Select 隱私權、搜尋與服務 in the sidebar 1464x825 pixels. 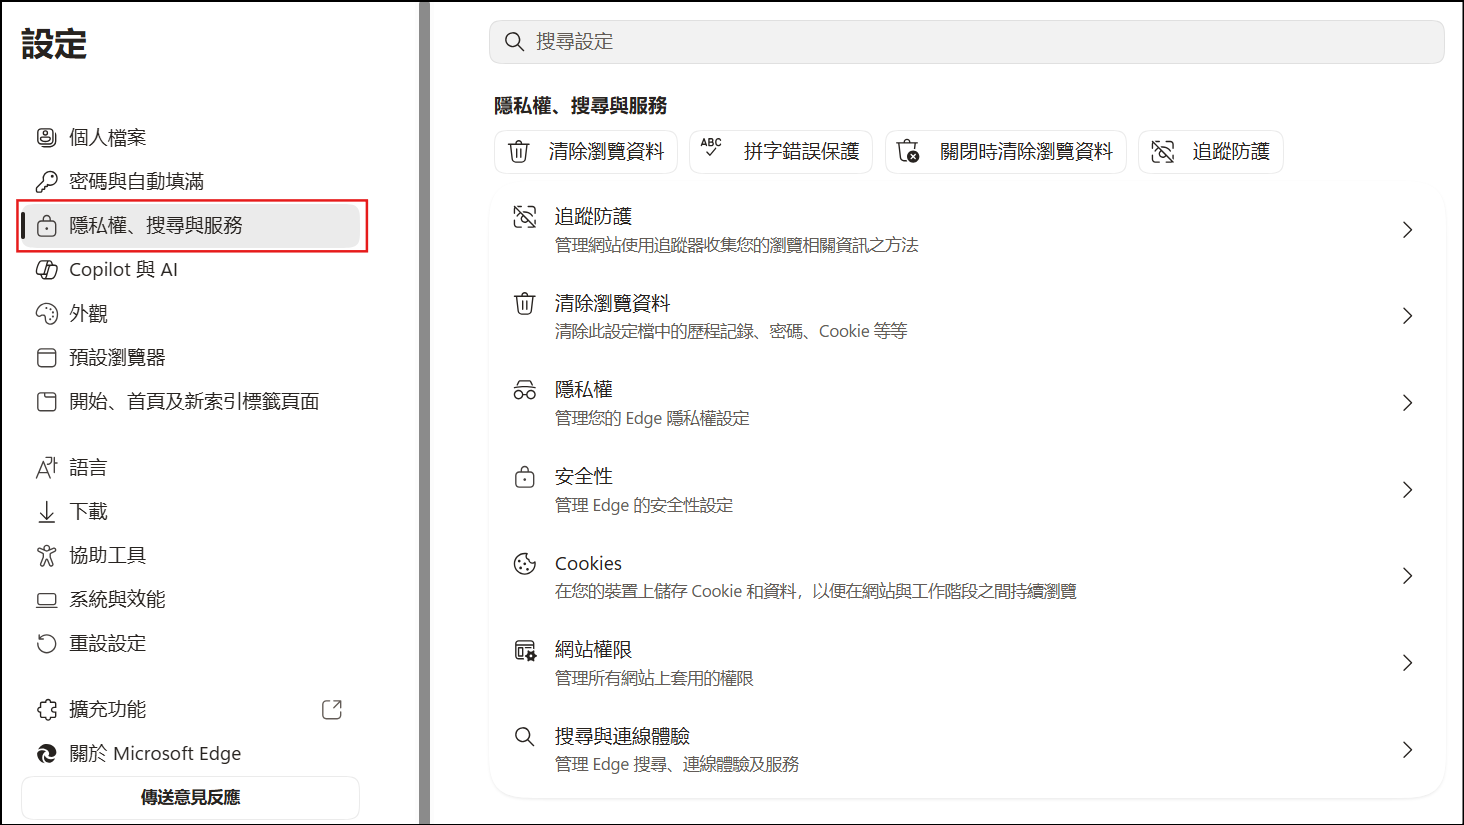(x=190, y=225)
